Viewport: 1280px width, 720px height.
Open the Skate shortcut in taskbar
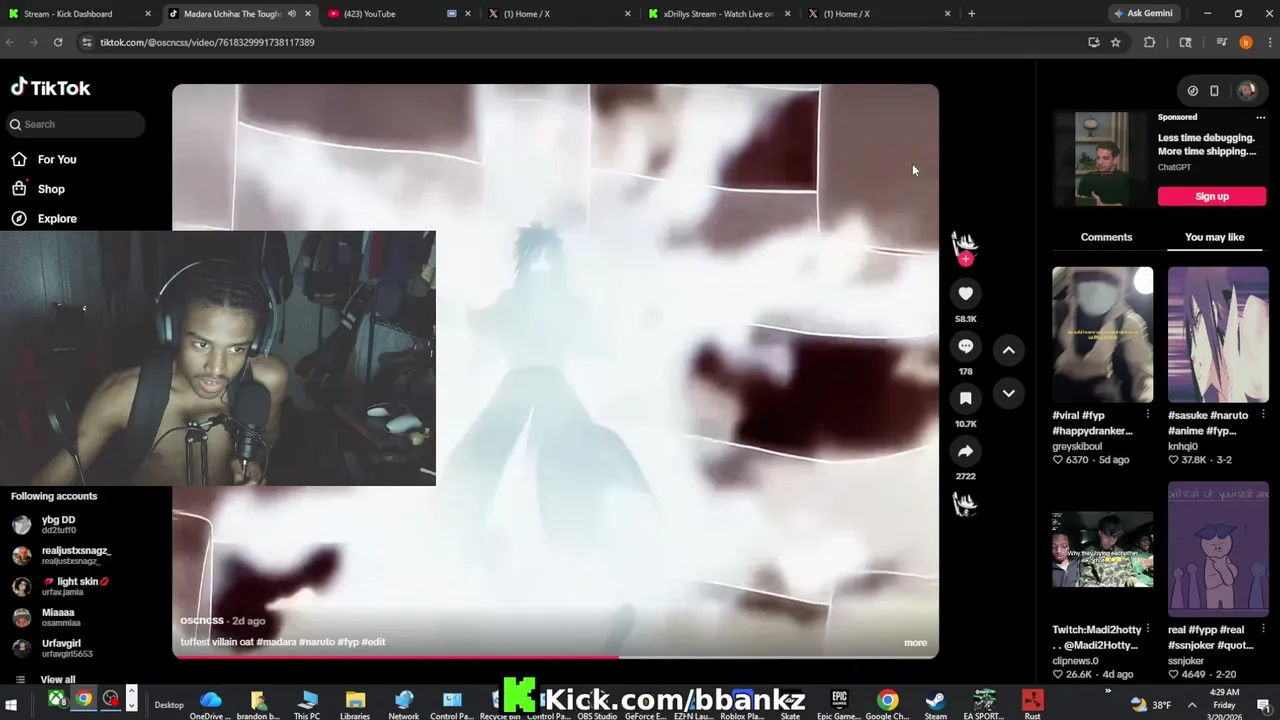790,704
